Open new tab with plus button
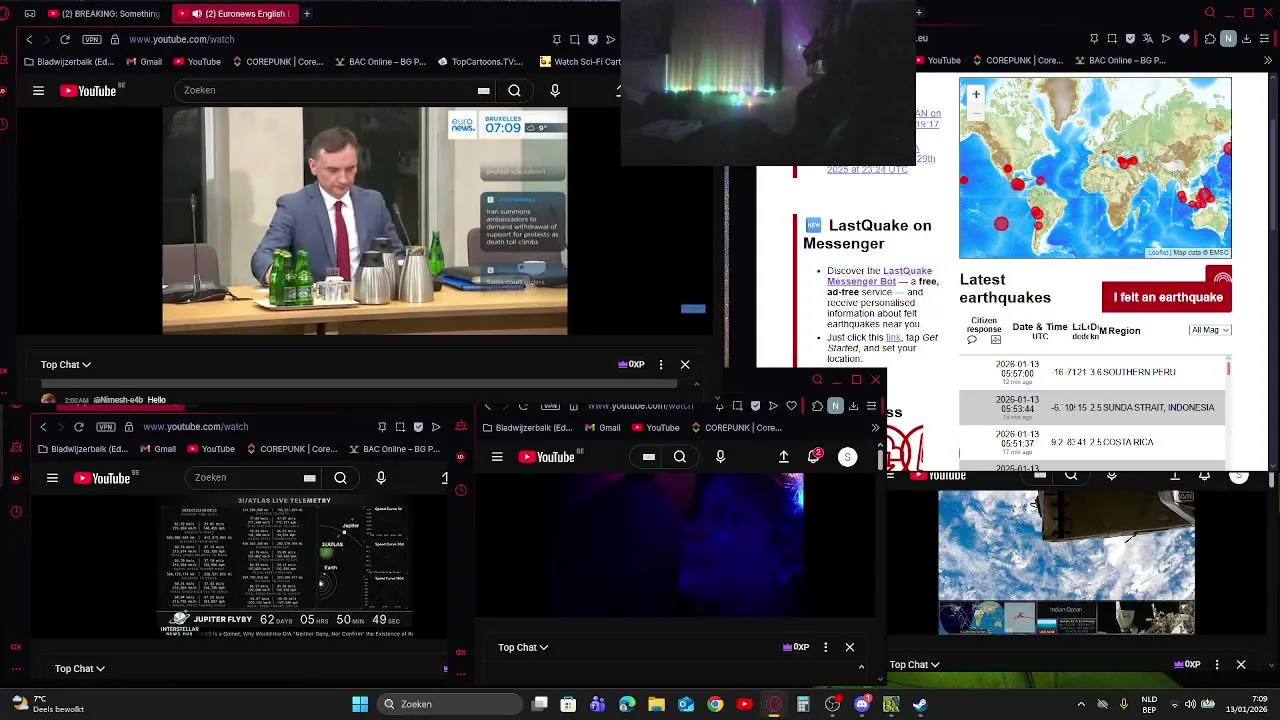The image size is (1280, 720). coord(306,14)
